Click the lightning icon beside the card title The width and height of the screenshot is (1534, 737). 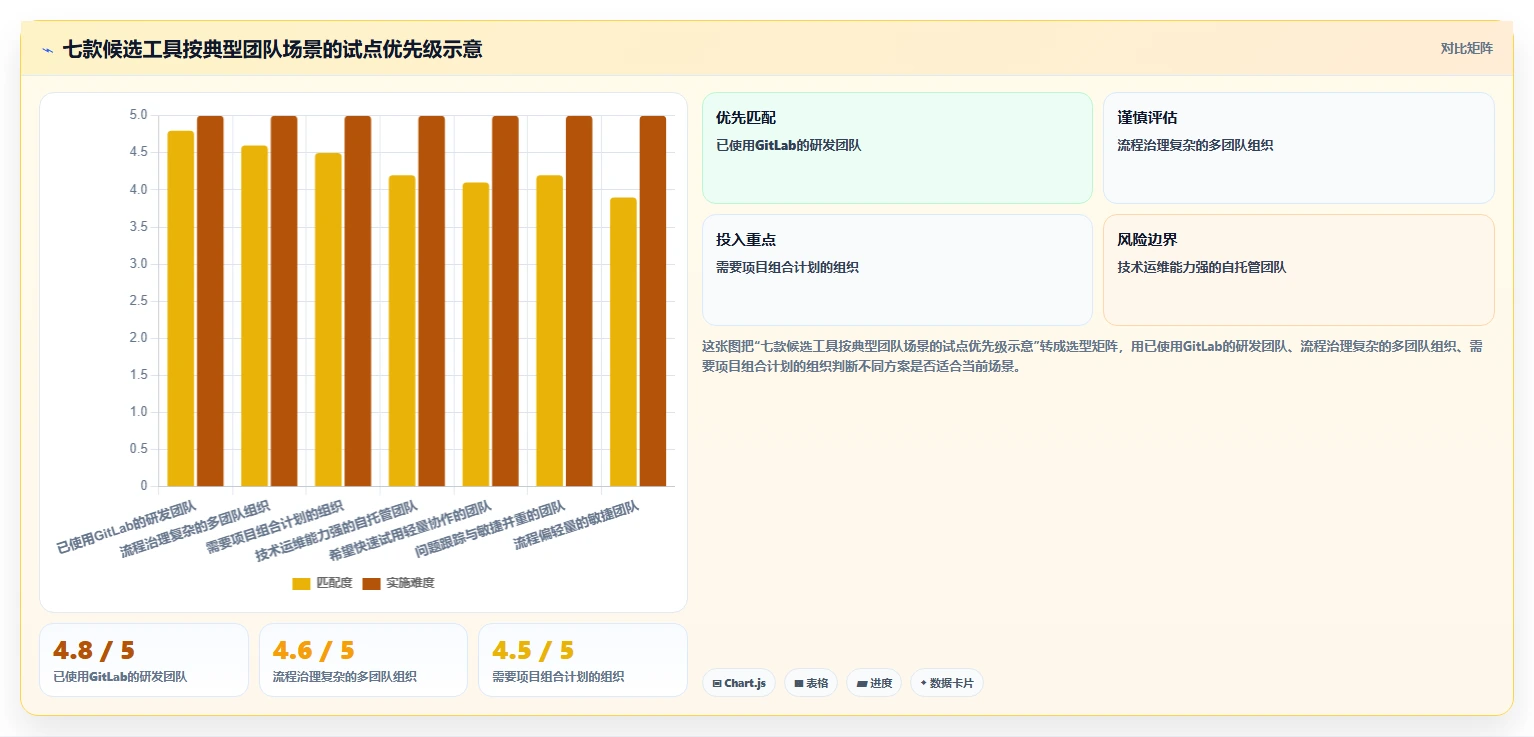click(47, 49)
